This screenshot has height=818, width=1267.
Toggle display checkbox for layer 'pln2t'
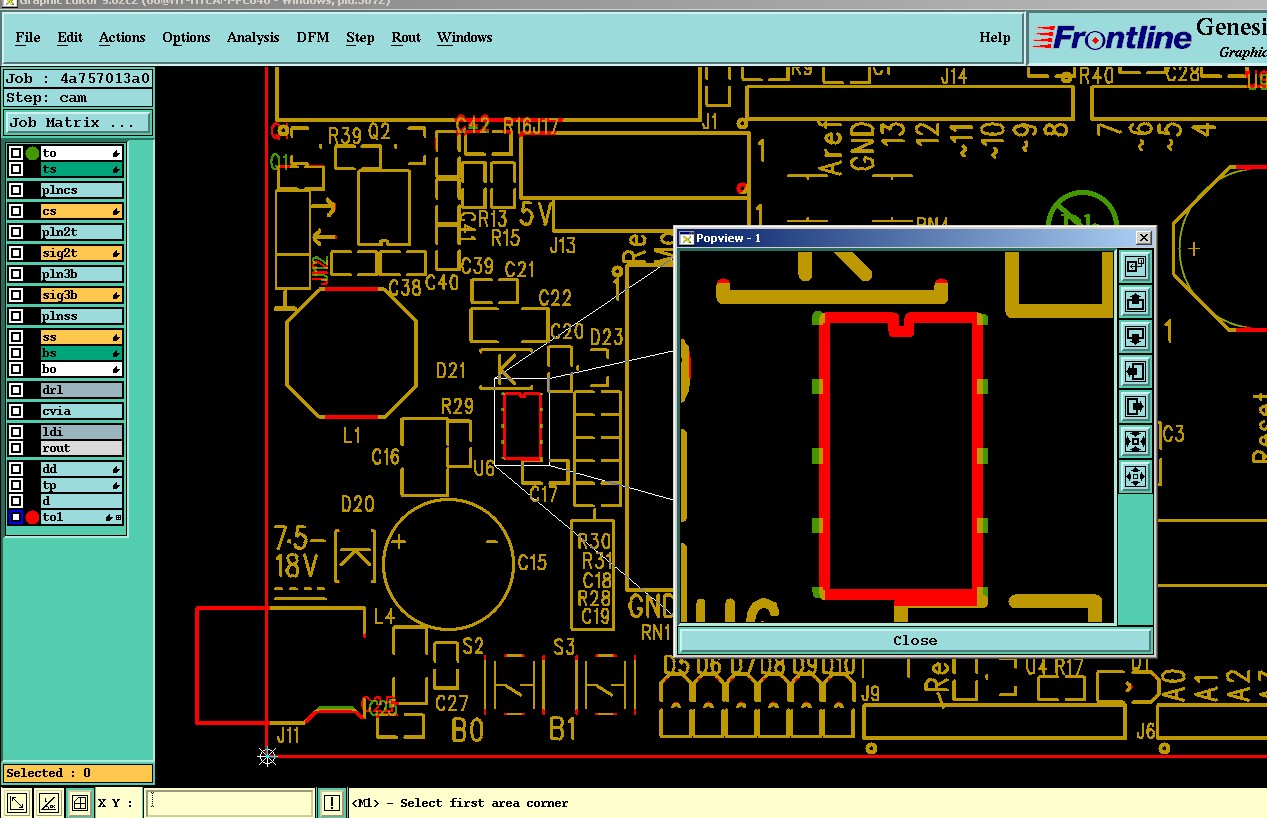click(x=16, y=232)
